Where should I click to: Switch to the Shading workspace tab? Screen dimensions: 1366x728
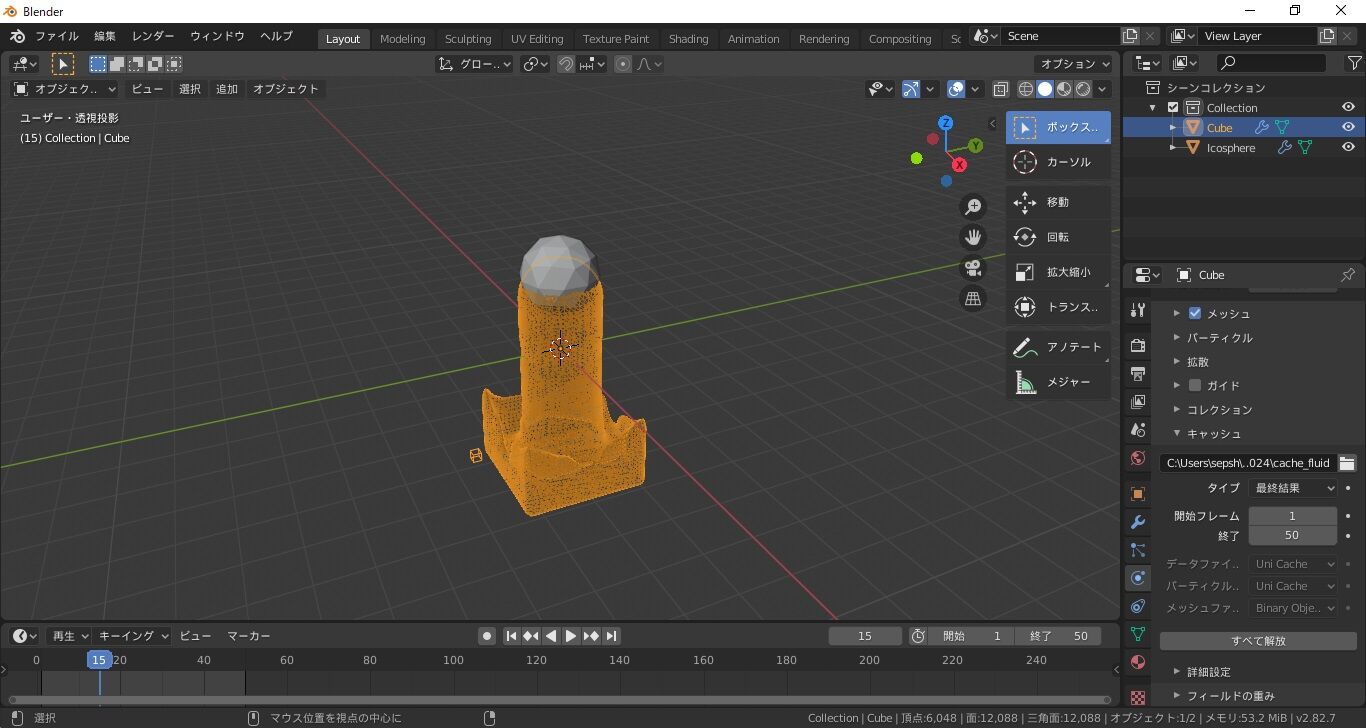688,39
